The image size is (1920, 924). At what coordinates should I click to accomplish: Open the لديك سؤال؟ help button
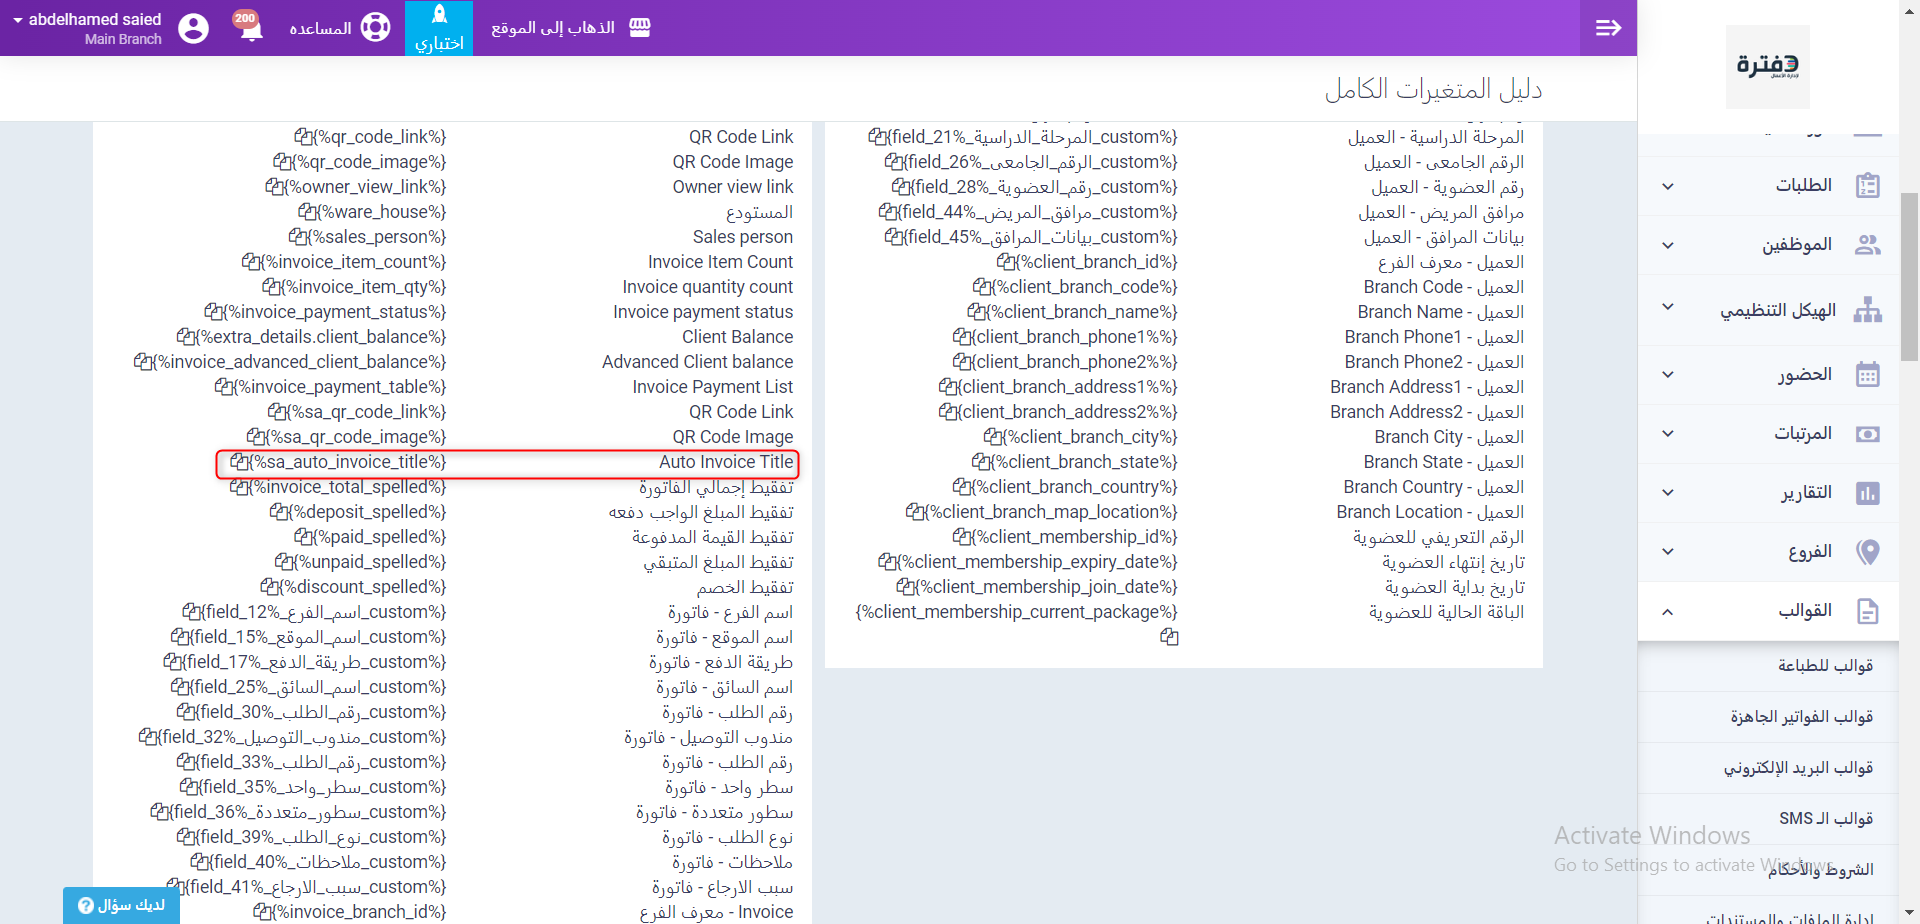121,905
